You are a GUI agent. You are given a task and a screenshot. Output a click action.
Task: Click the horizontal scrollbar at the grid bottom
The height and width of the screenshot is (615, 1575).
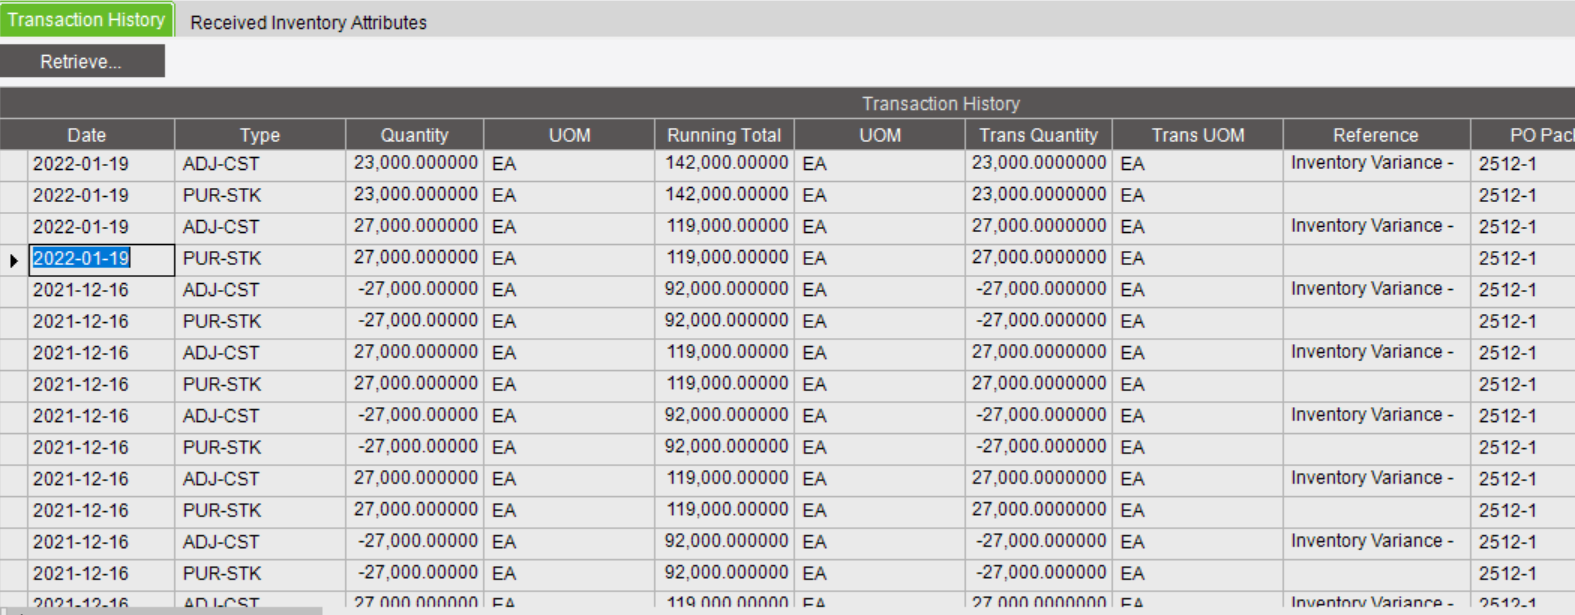click(x=160, y=610)
